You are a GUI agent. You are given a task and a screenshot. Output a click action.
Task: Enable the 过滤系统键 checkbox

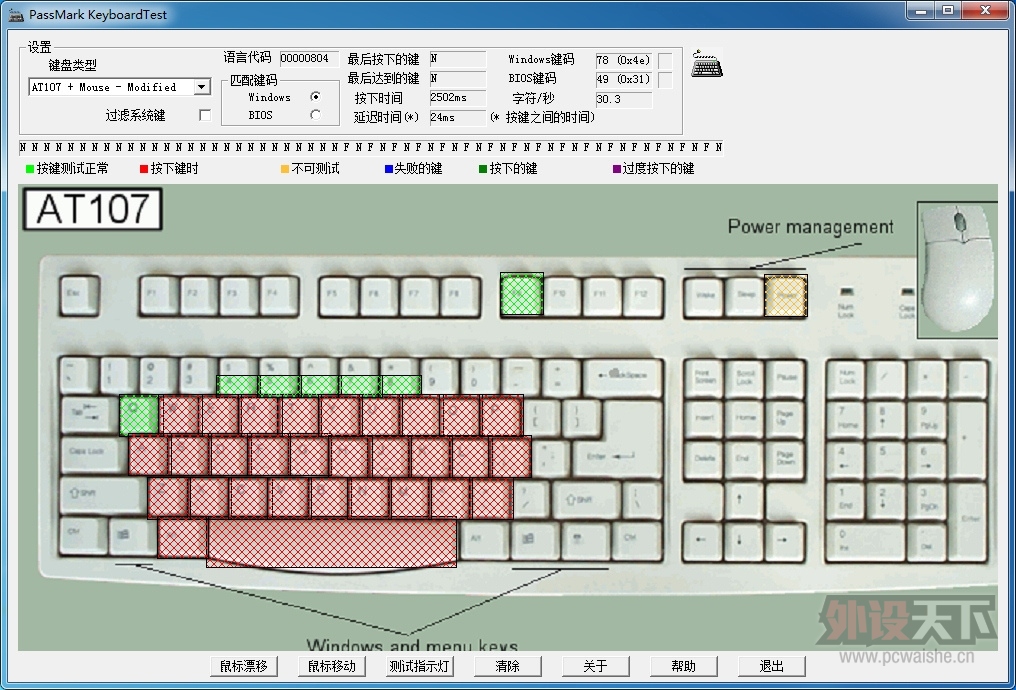205,115
